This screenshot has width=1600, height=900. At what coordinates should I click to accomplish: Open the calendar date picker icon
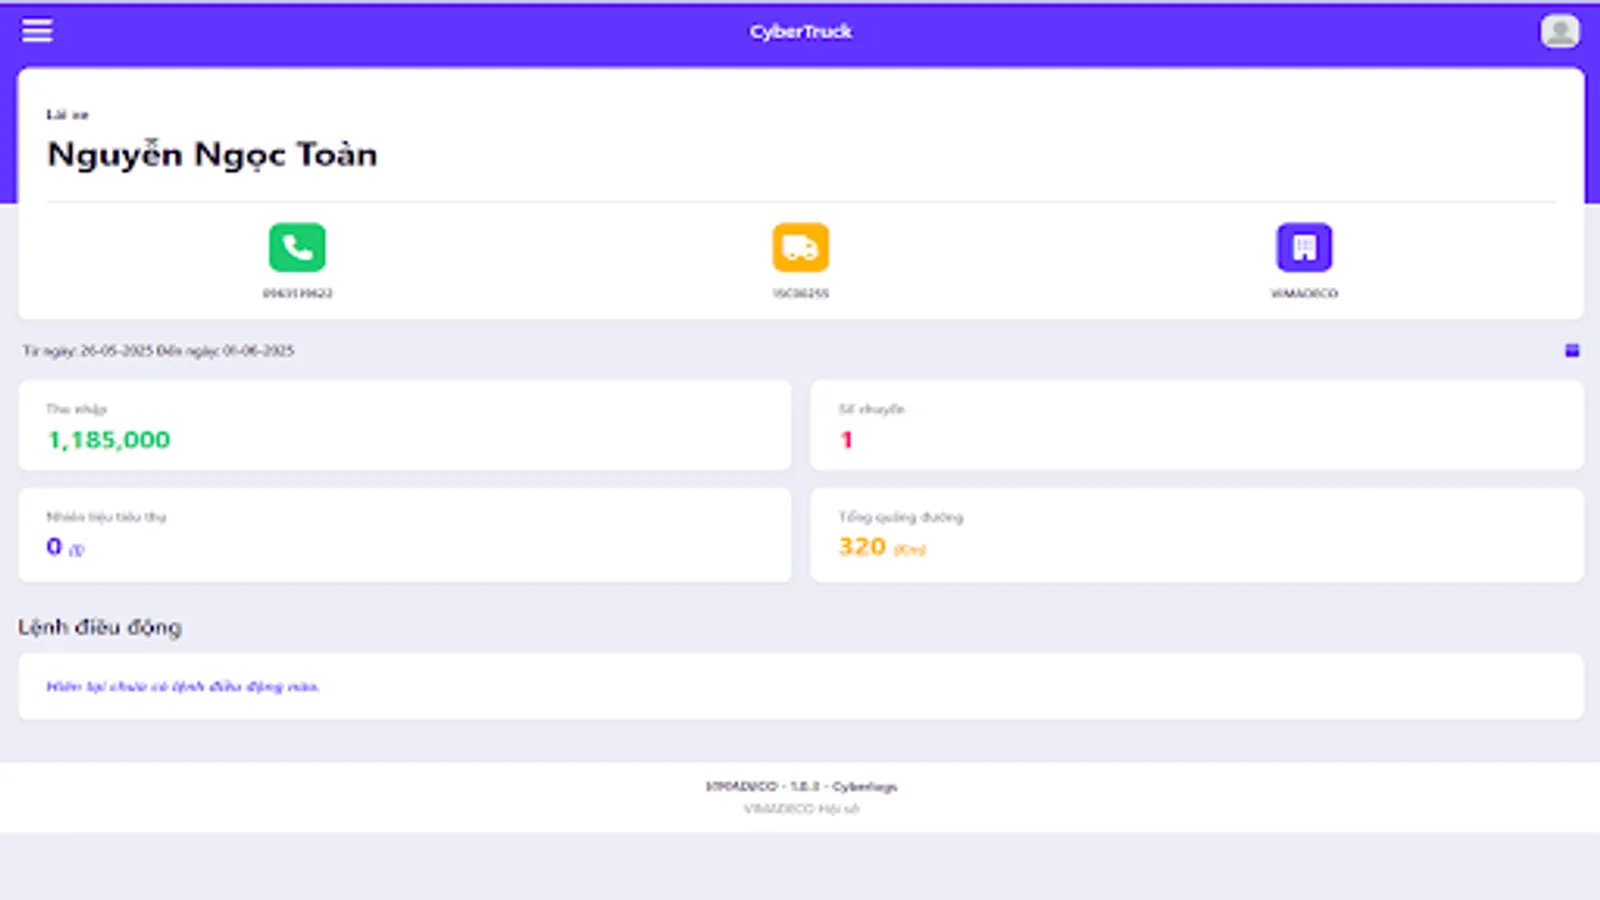click(1571, 350)
